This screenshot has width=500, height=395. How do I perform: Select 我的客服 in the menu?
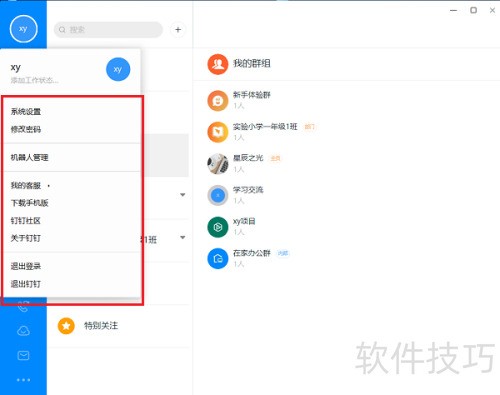(x=26, y=185)
